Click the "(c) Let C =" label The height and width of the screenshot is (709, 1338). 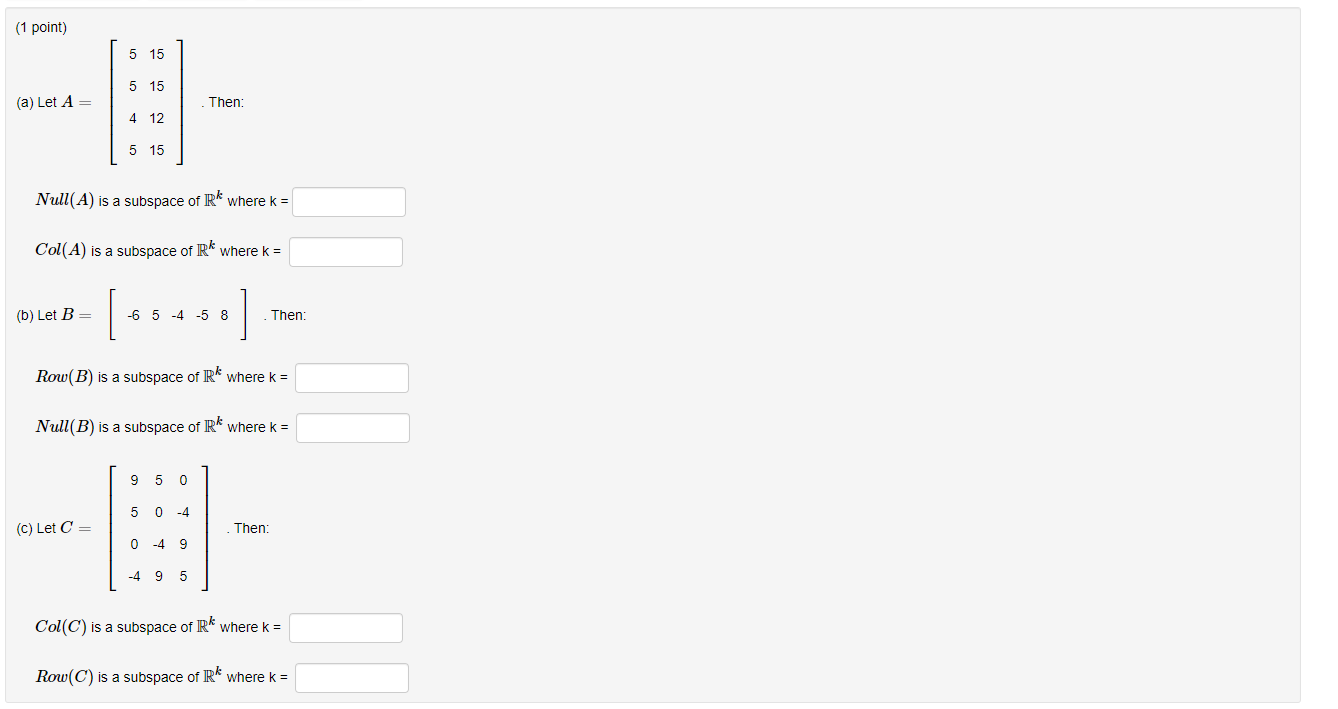(53, 528)
